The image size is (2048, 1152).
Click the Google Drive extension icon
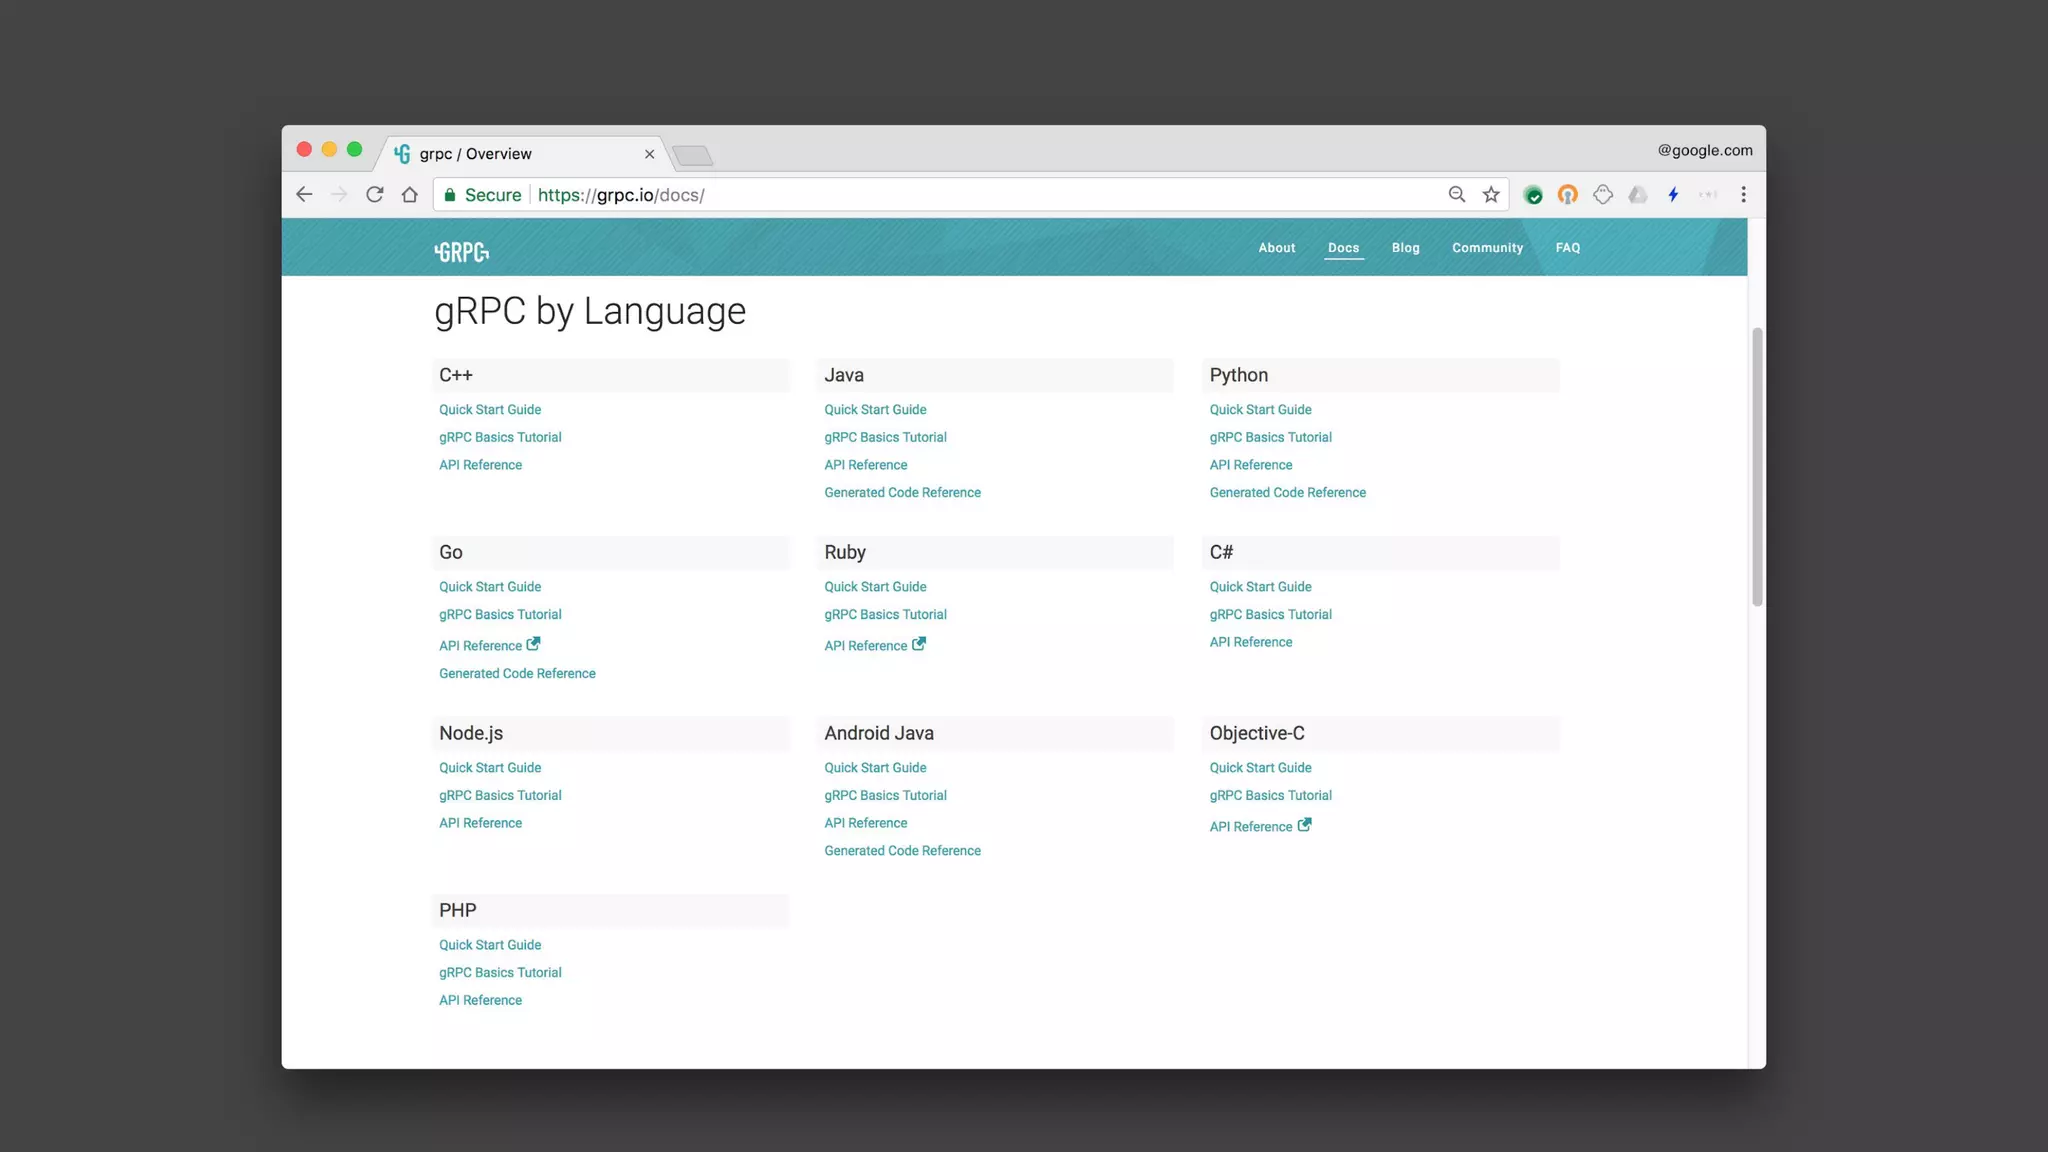[x=1638, y=195]
